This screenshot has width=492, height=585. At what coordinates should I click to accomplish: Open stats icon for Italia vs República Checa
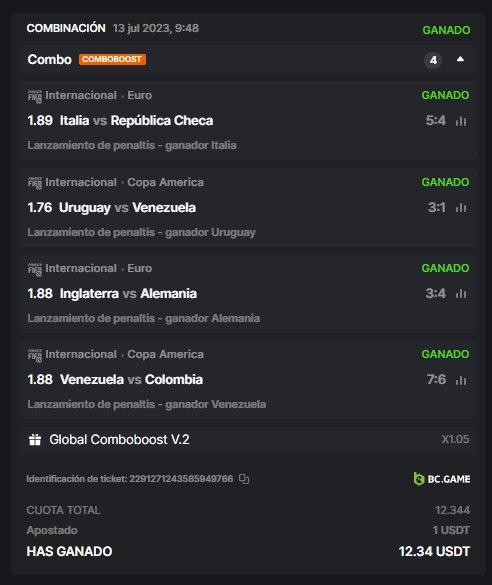point(461,121)
